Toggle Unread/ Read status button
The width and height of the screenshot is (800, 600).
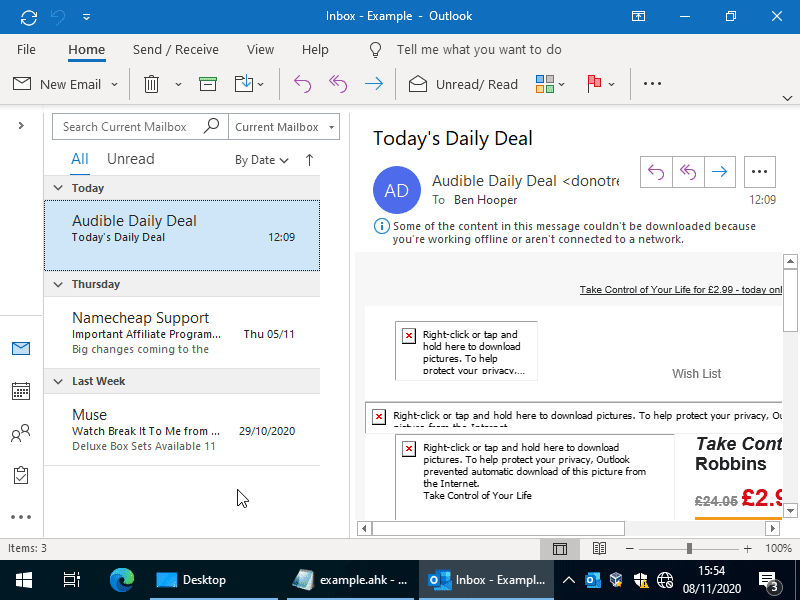pyautogui.click(x=463, y=84)
